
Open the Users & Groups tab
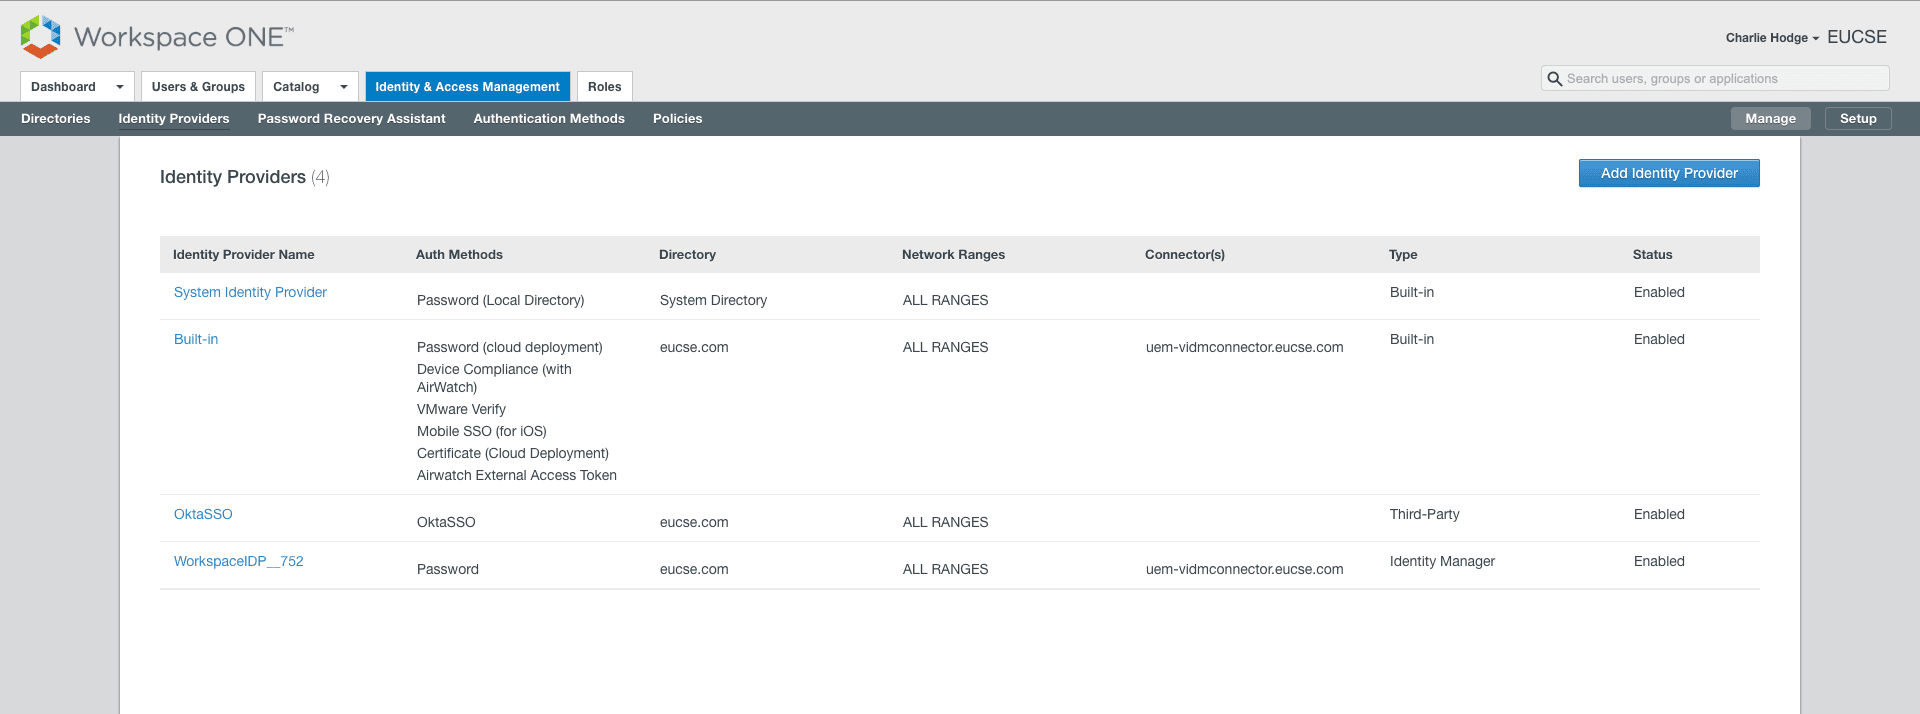(x=198, y=87)
